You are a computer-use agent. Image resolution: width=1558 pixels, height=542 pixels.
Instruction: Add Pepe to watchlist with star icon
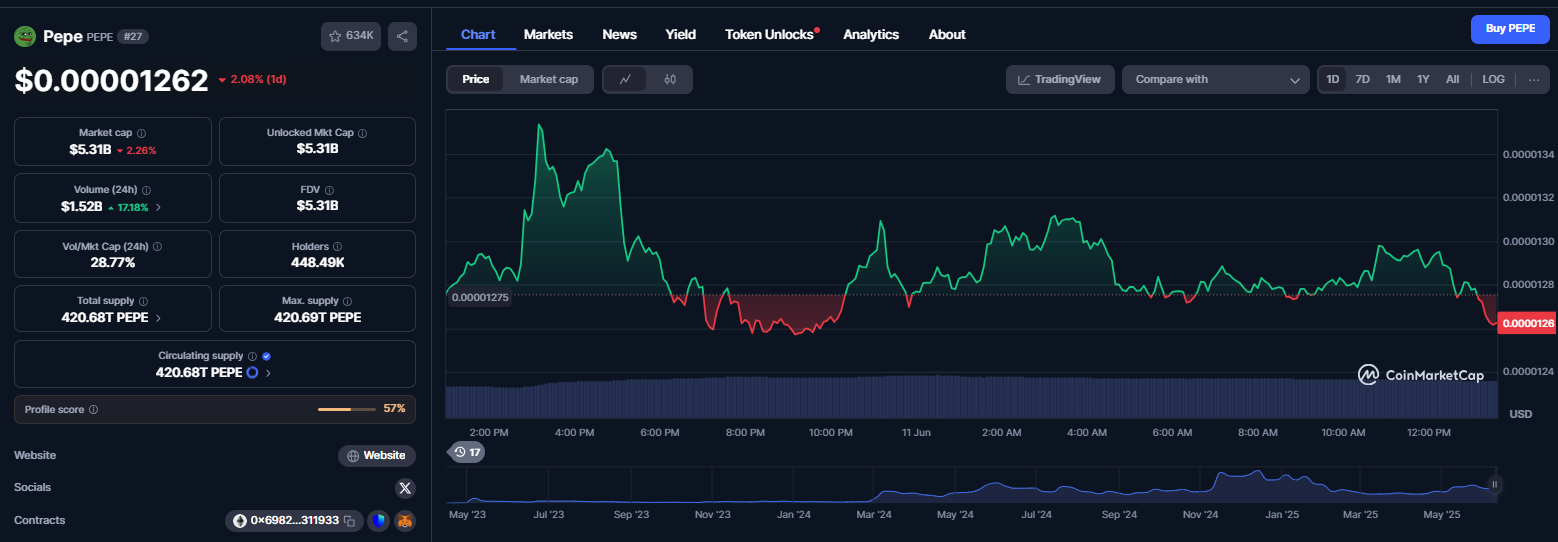pos(351,36)
